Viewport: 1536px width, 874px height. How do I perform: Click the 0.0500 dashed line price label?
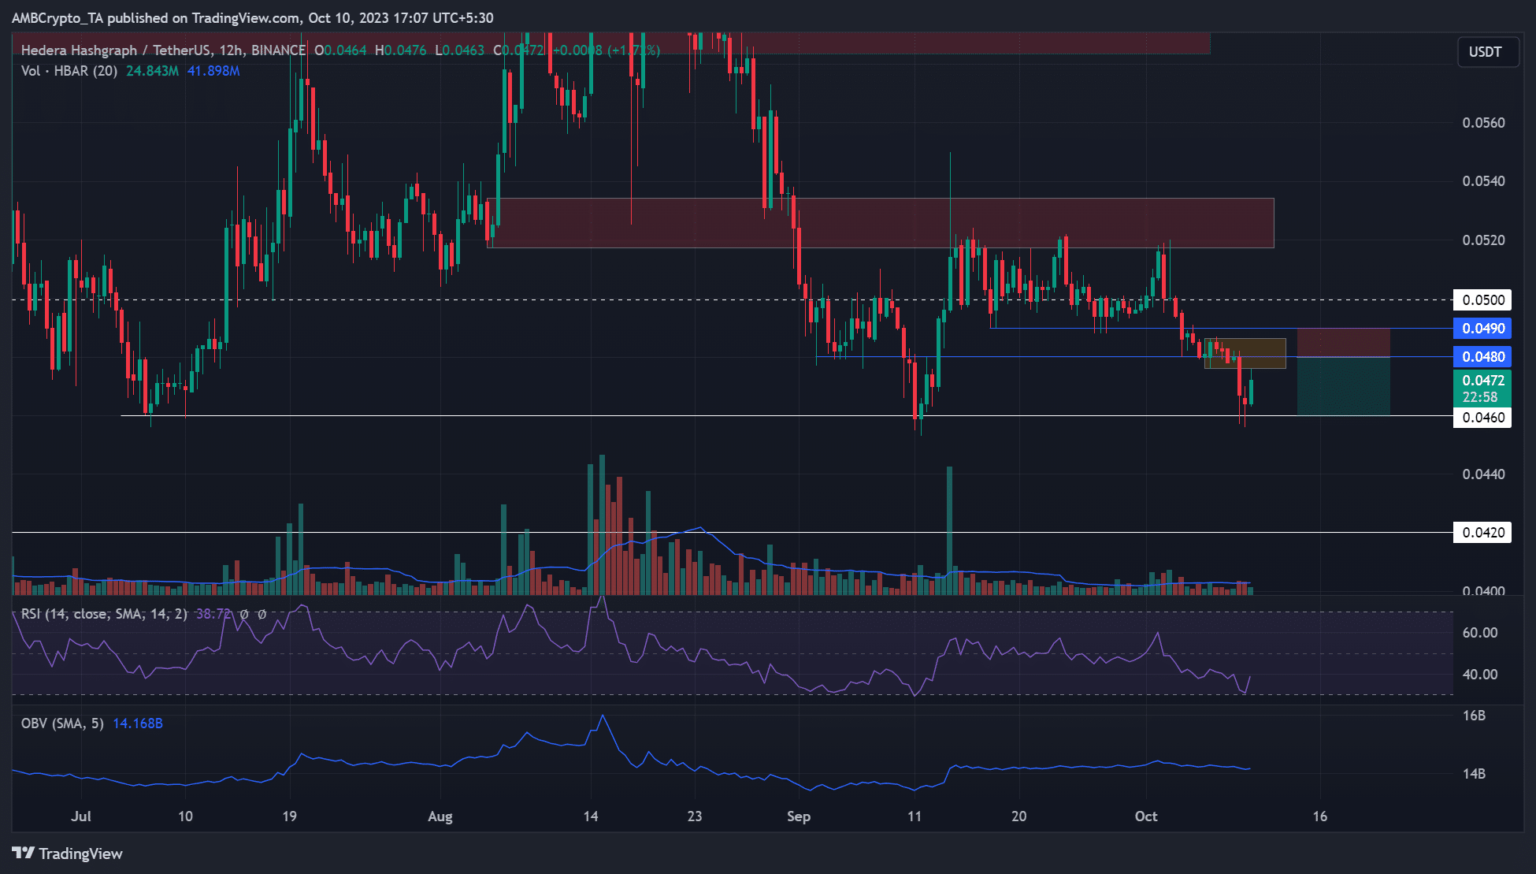[x=1482, y=300]
